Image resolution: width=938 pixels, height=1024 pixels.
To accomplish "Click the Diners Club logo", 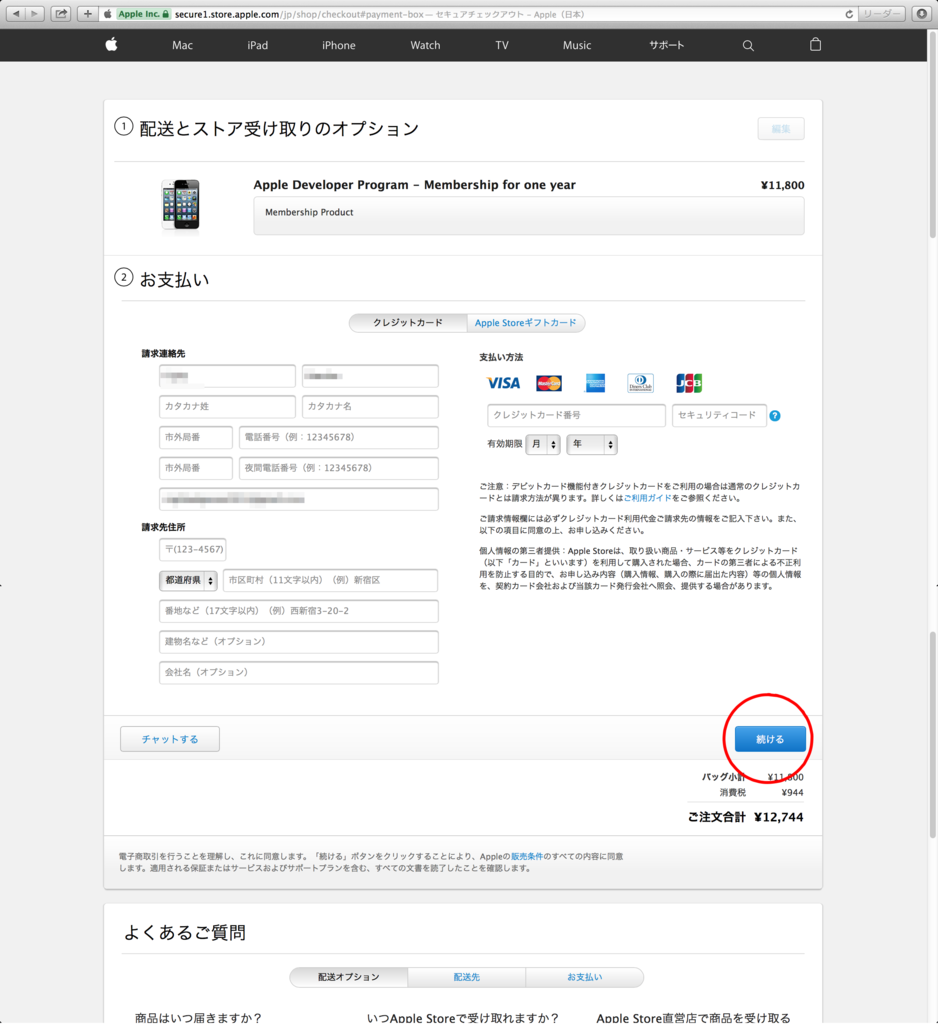I will coord(640,383).
